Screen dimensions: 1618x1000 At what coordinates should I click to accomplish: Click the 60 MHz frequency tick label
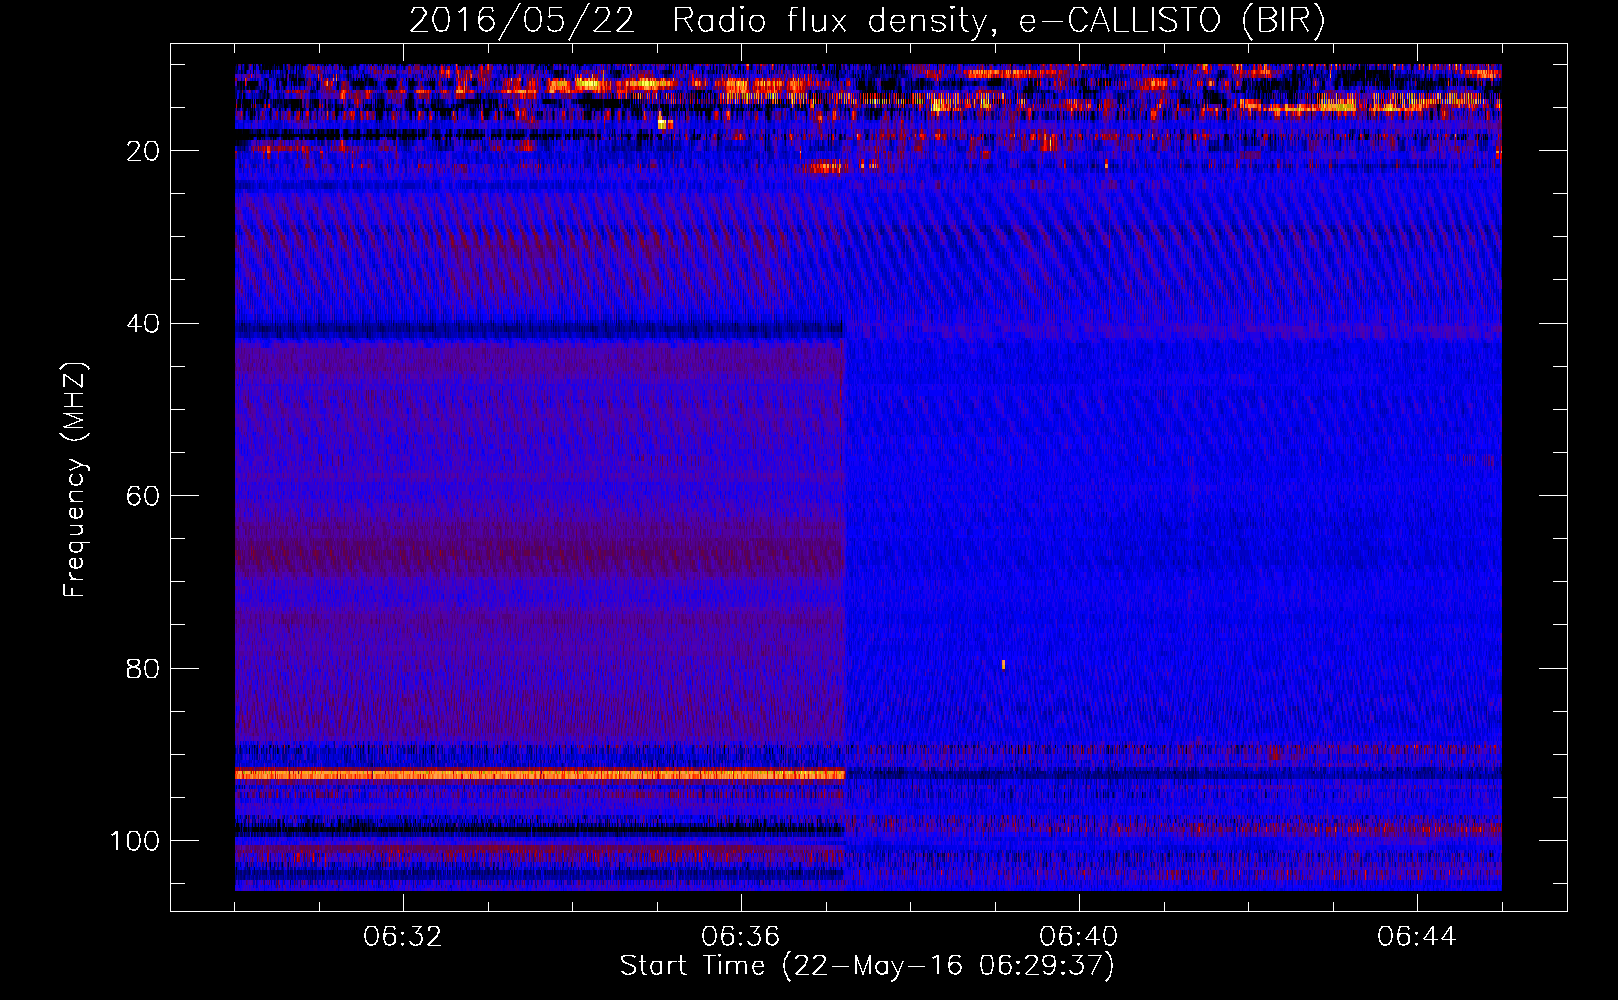tap(144, 496)
